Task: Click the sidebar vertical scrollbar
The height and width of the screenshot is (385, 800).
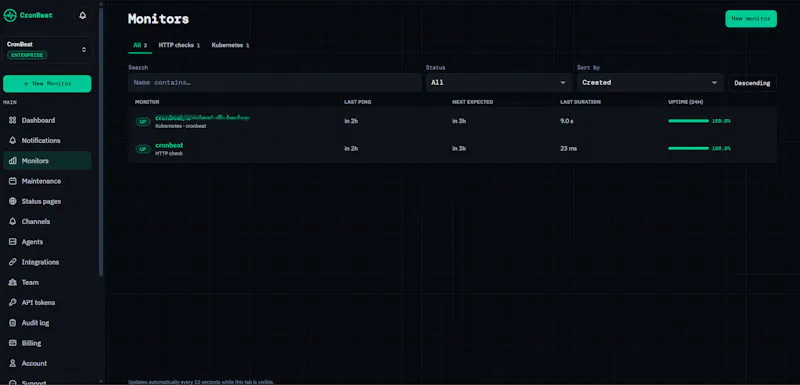Action: 101,143
